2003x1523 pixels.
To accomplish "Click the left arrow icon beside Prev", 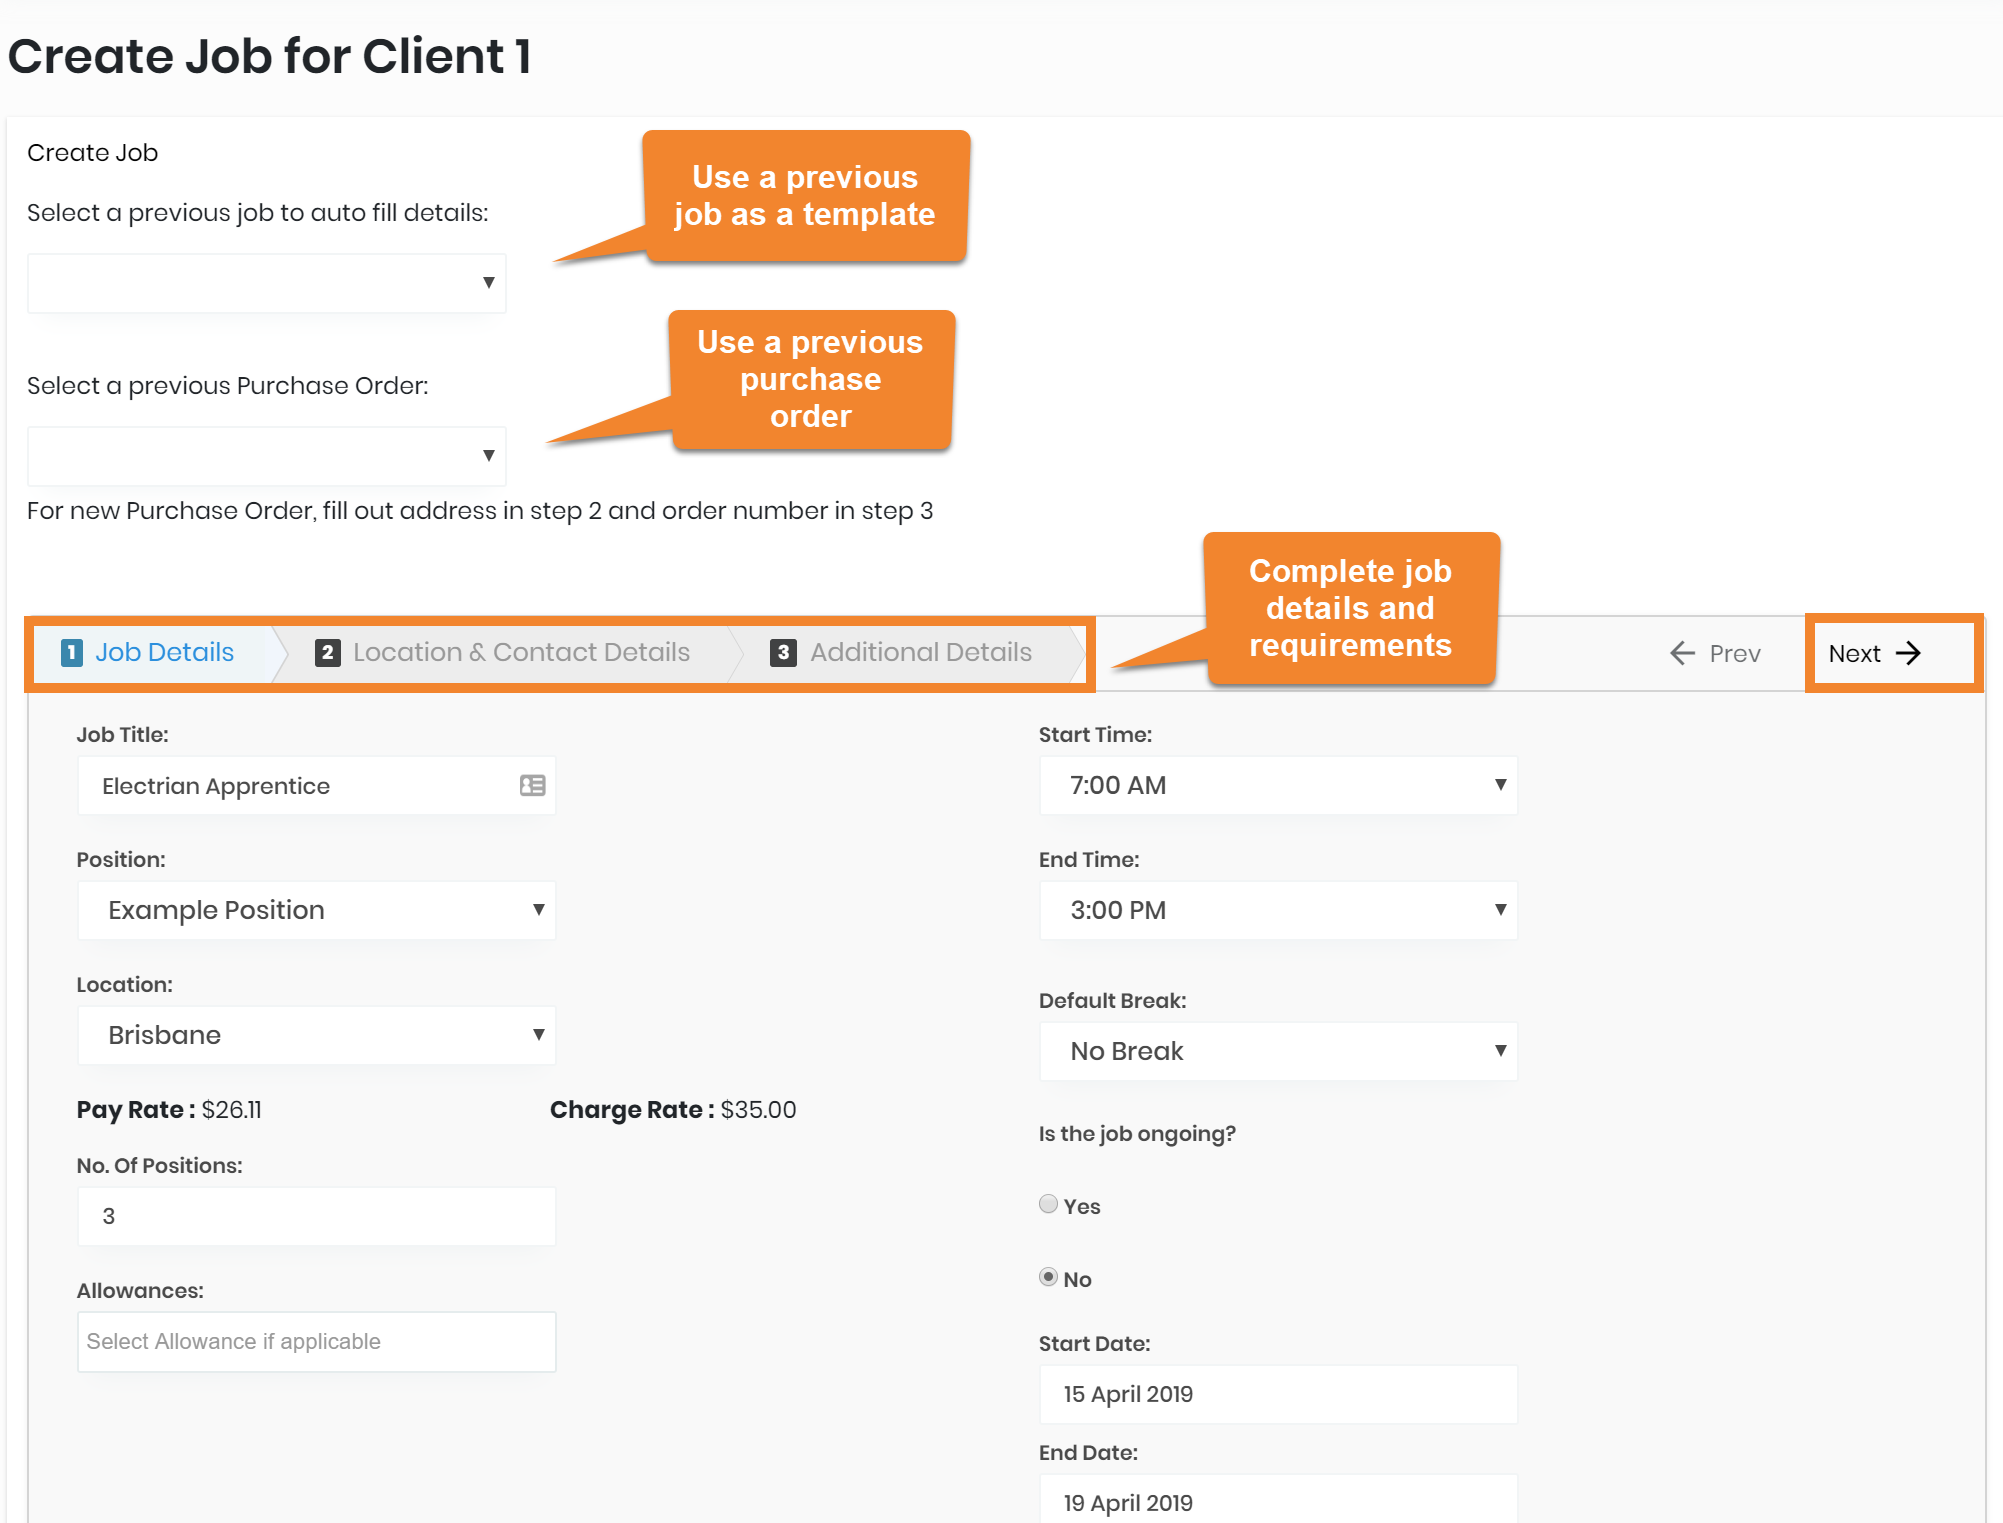I will coord(1682,653).
